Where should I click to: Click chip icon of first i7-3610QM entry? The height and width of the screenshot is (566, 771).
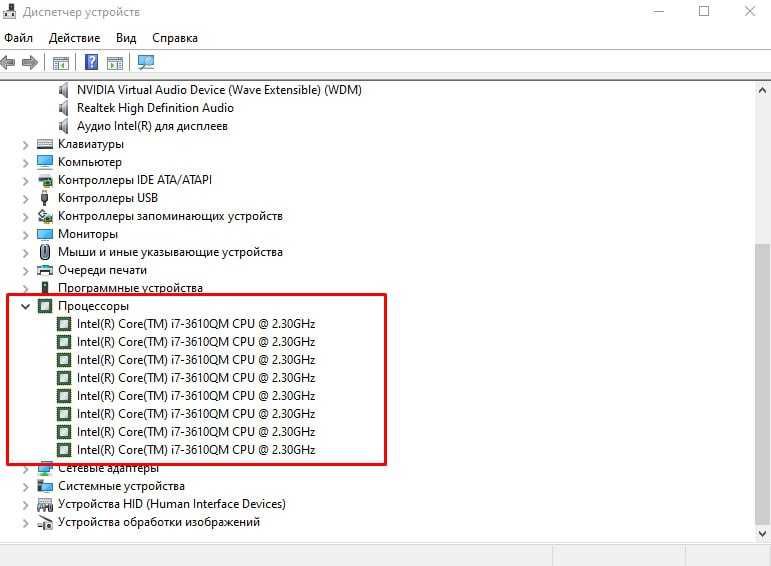(x=64, y=324)
